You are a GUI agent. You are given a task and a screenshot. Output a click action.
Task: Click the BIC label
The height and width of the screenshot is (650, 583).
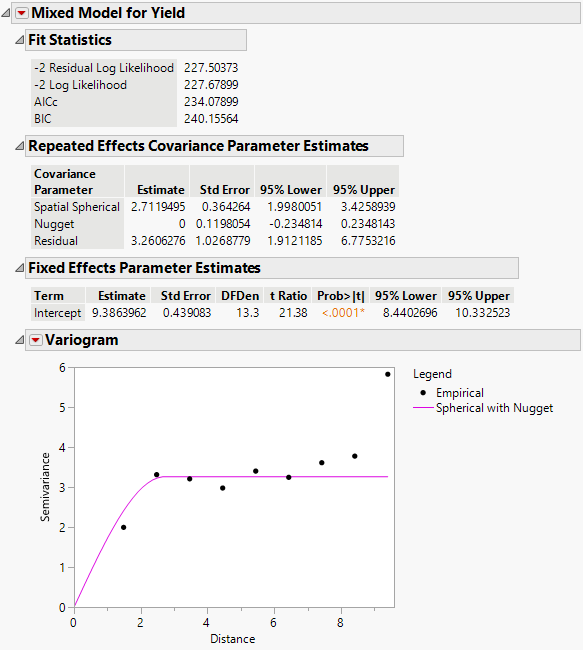(43, 119)
